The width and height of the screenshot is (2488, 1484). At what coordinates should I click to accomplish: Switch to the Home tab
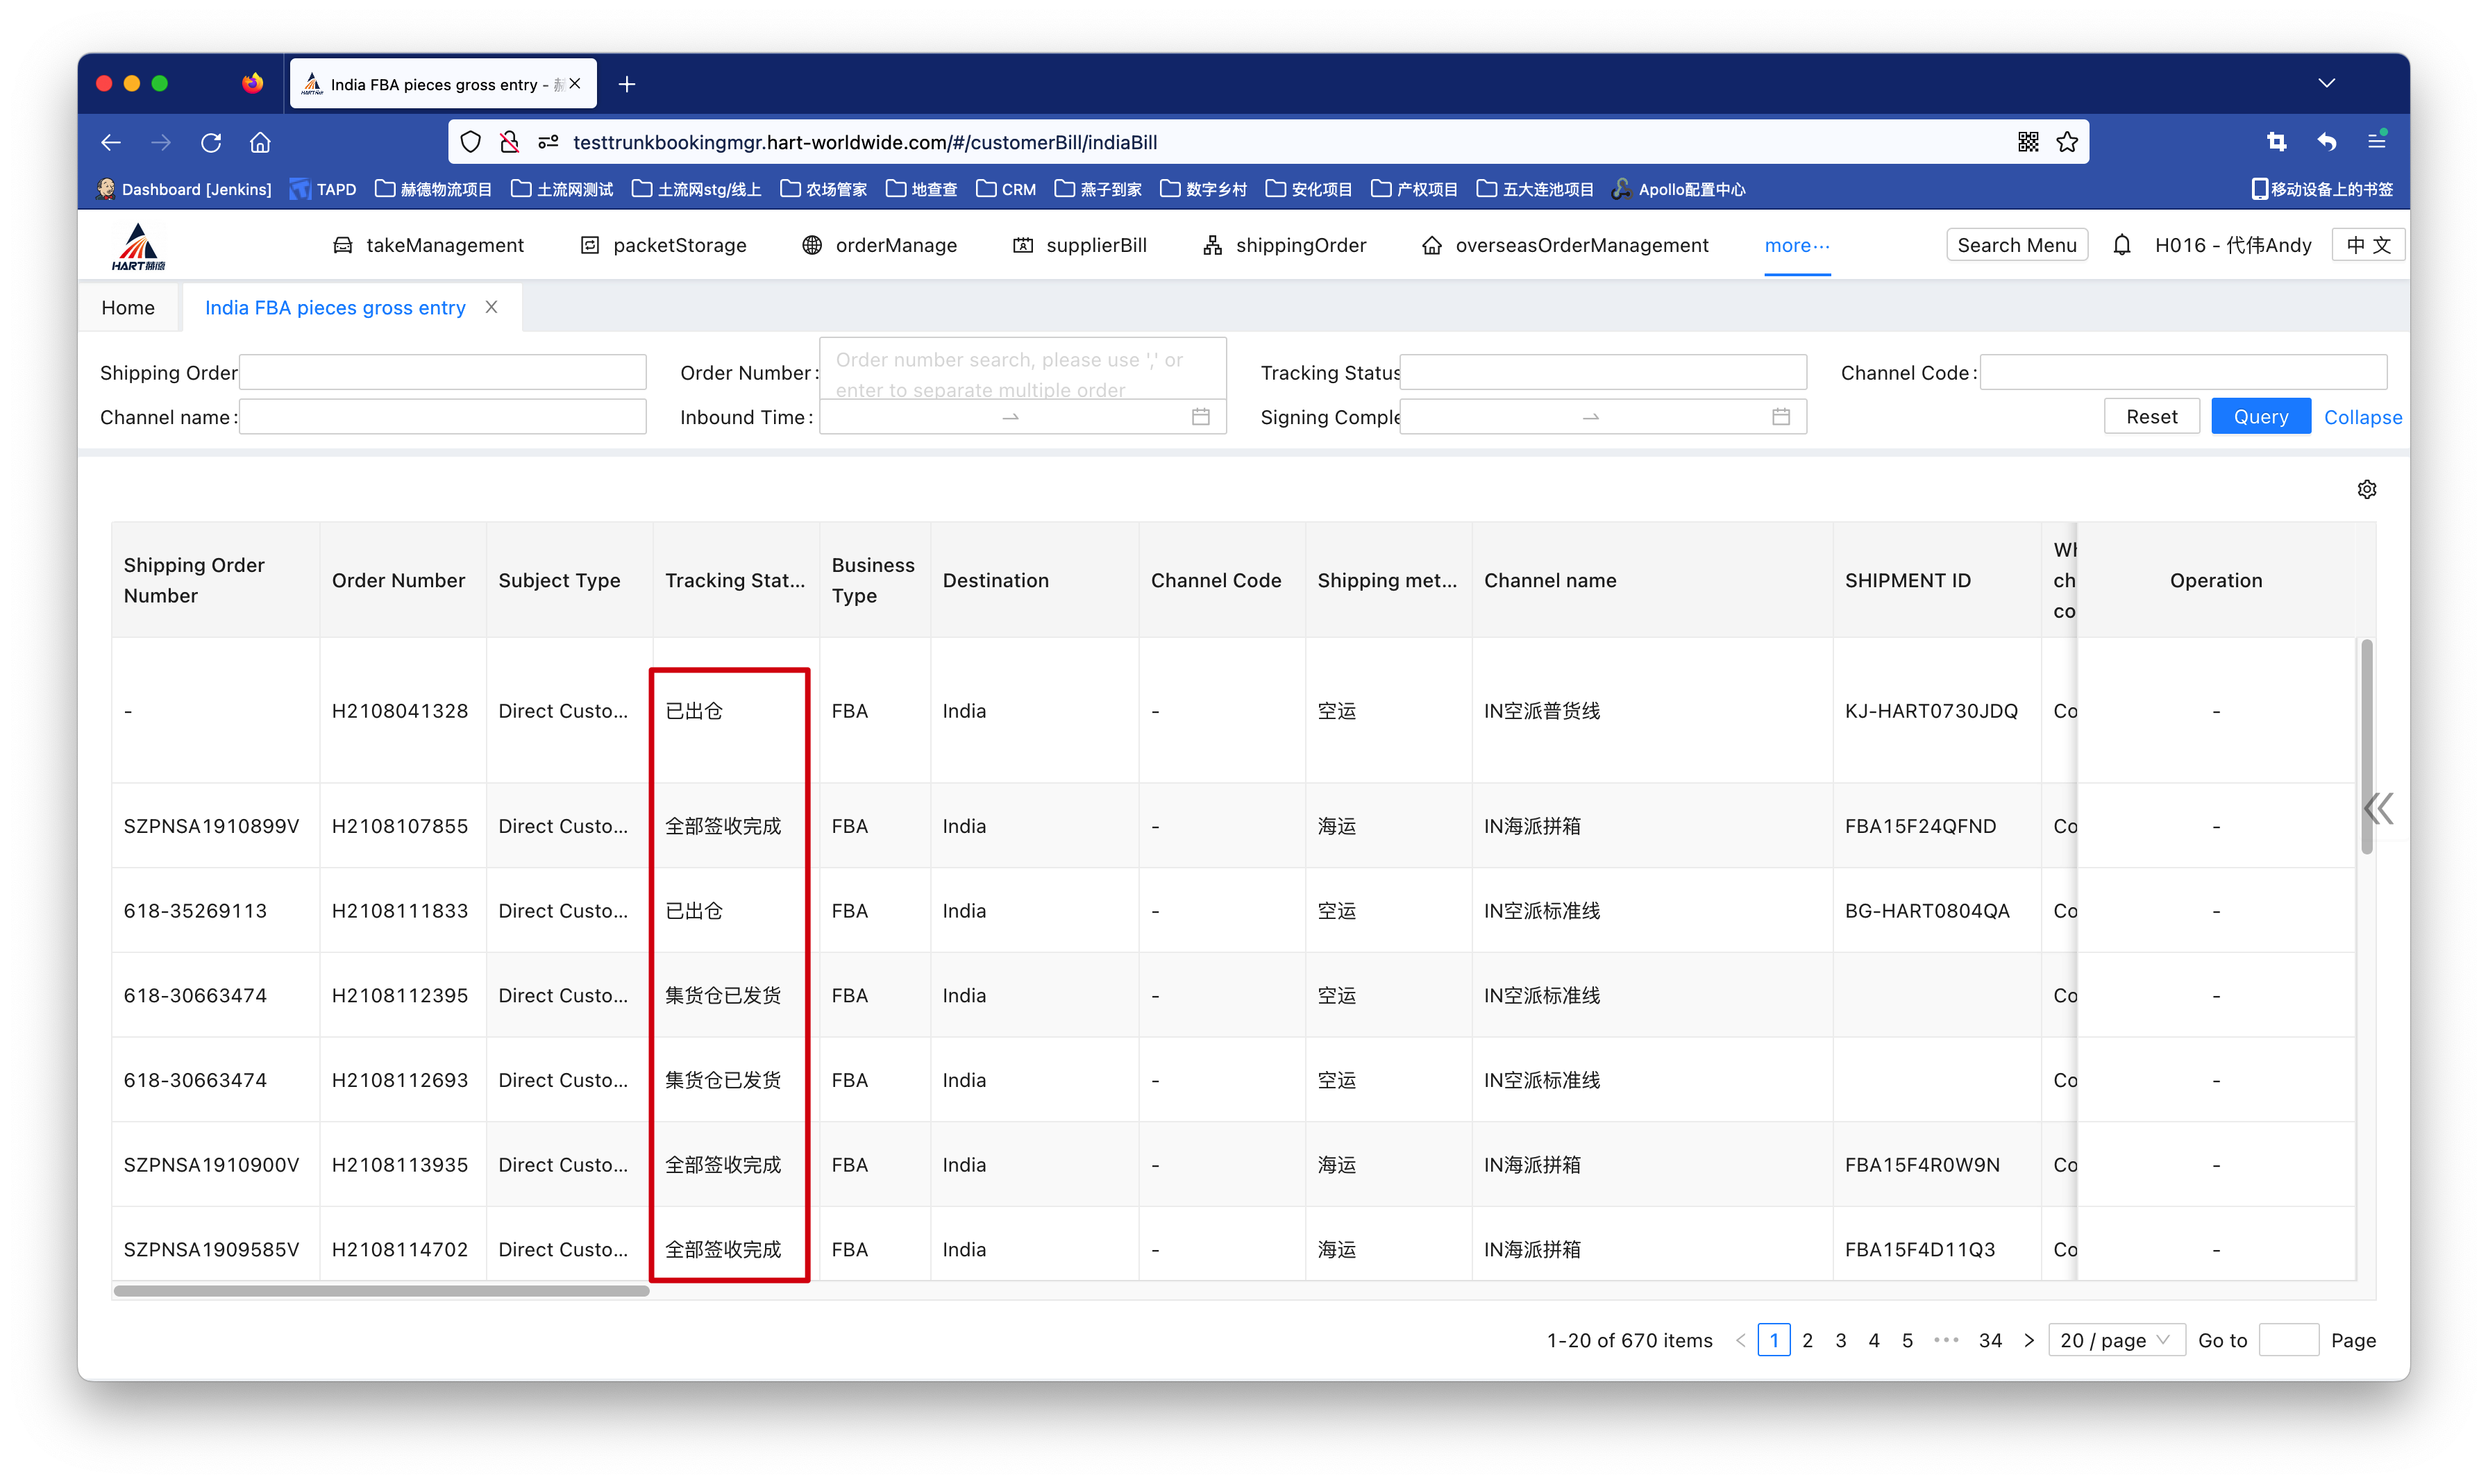point(128,308)
